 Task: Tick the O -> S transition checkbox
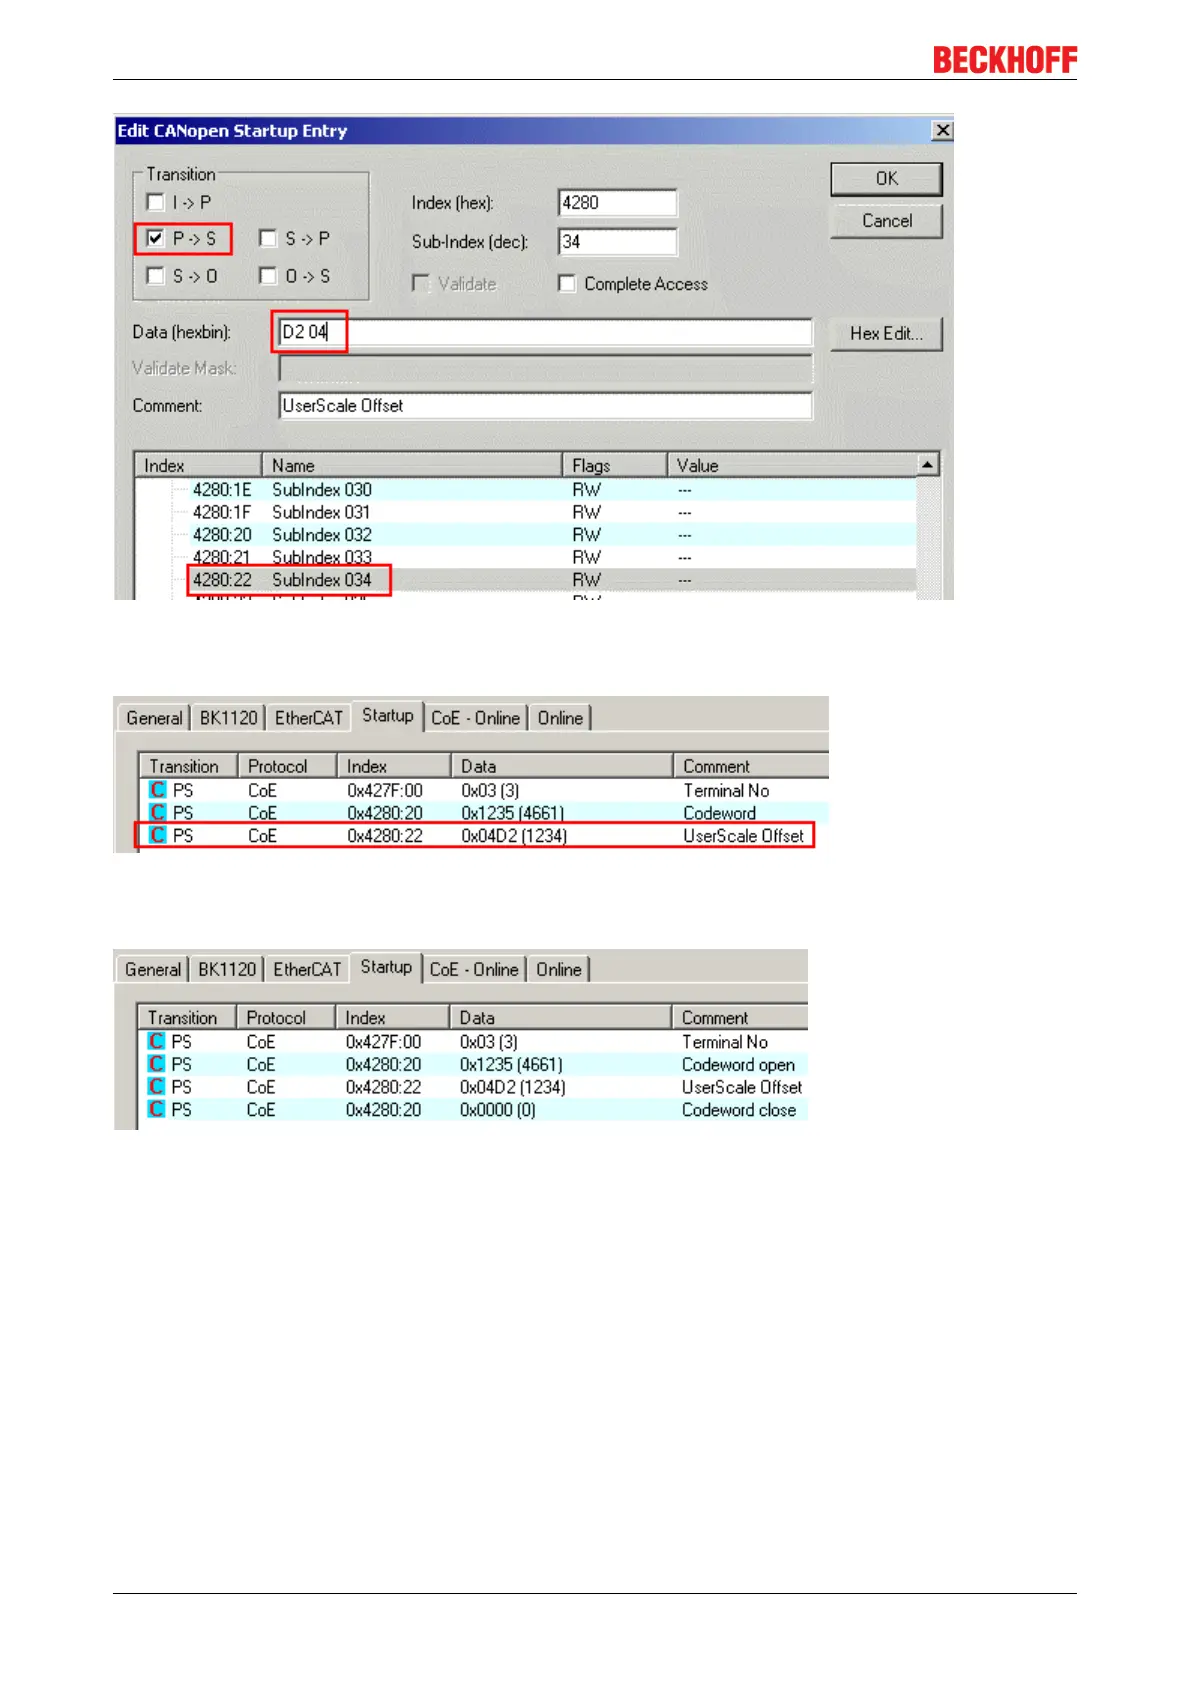point(268,275)
